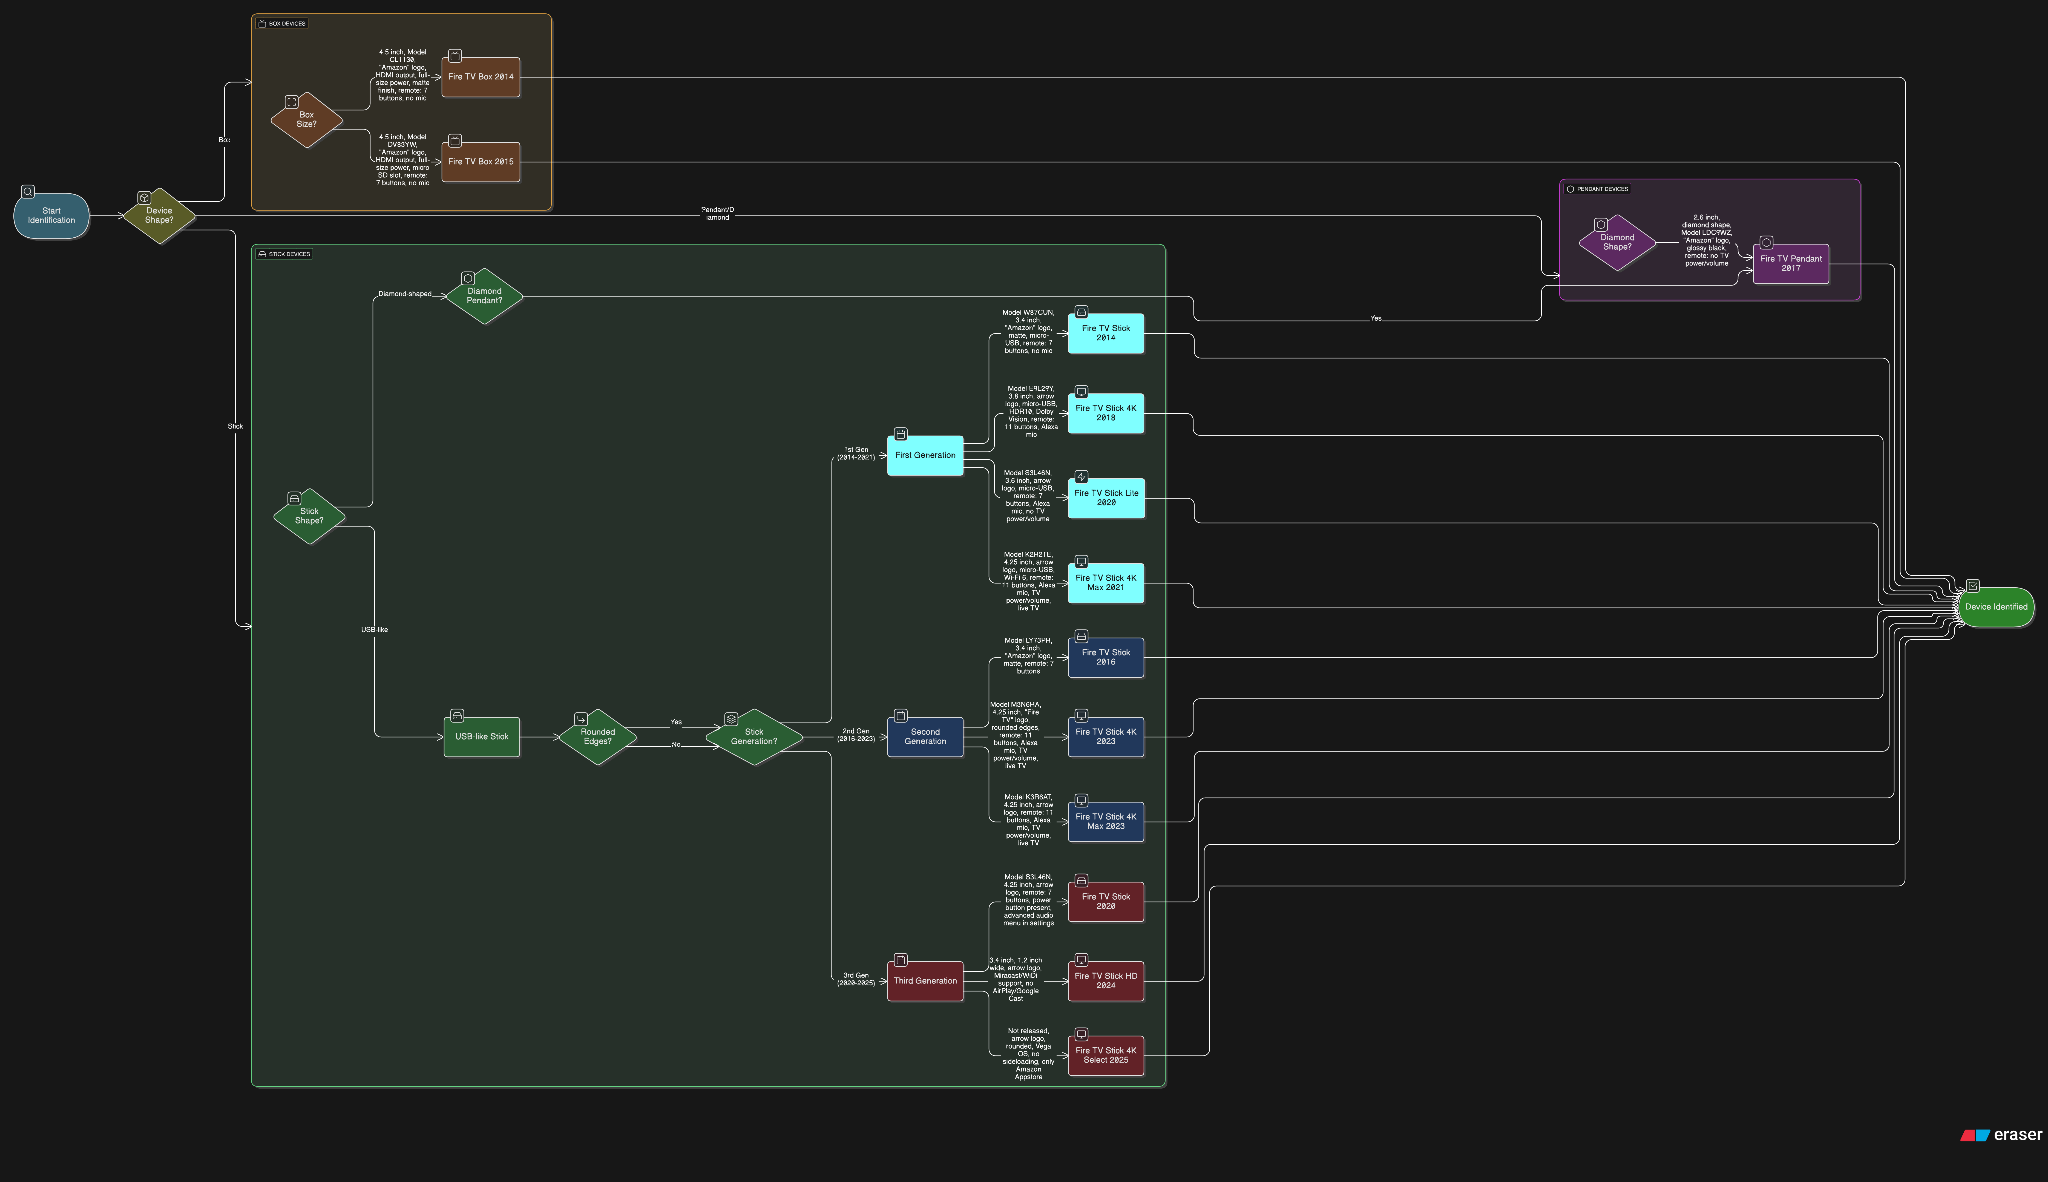The image size is (2048, 1182).
Task: Select the Fire TV Box 2015 node
Action: click(x=480, y=162)
